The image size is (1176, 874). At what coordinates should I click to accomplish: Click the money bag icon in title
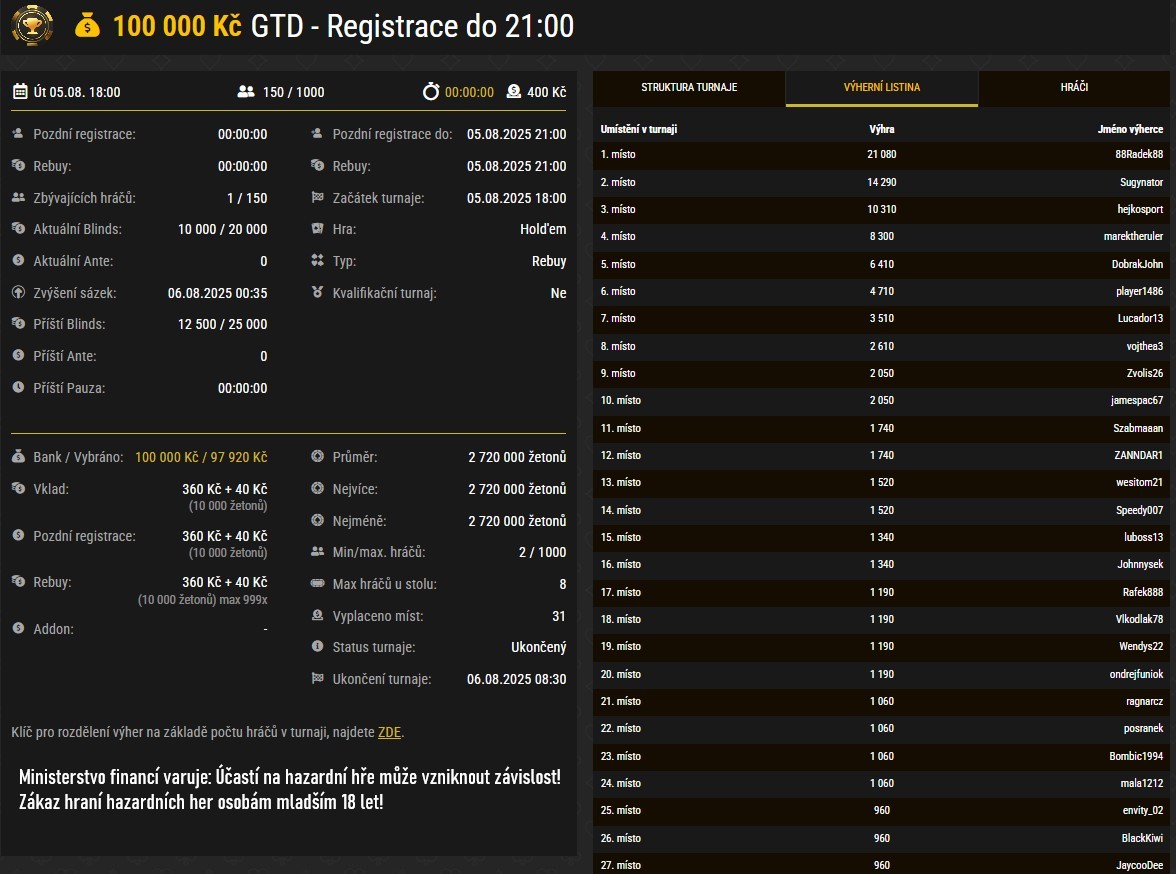click(88, 27)
